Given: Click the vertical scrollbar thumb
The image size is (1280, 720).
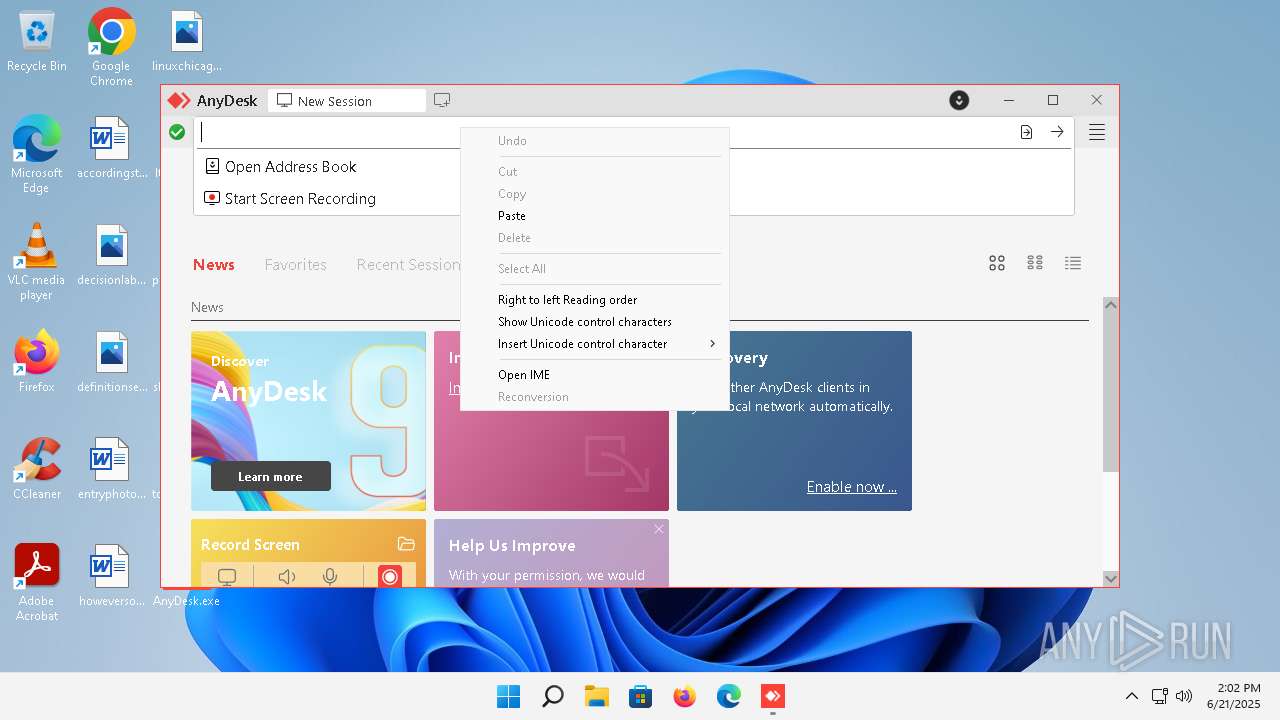Looking at the screenshot, I should click(1110, 392).
